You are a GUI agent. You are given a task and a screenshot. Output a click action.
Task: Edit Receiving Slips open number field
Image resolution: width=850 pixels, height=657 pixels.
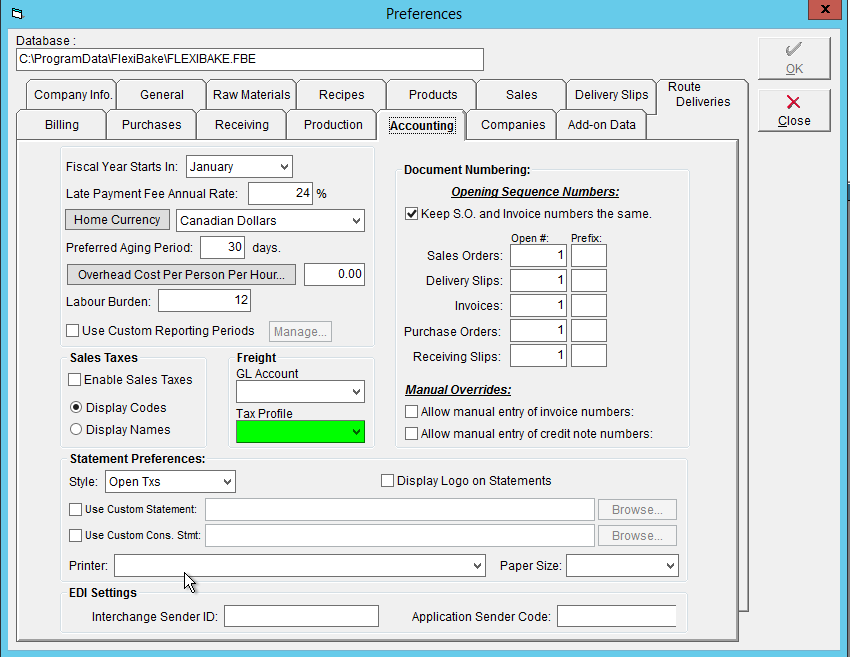tap(538, 356)
